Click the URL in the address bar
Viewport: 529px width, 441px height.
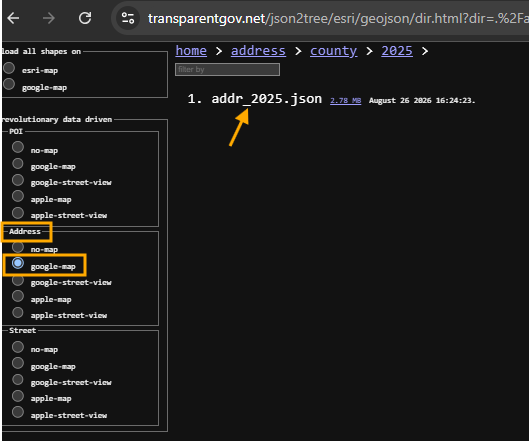point(338,19)
